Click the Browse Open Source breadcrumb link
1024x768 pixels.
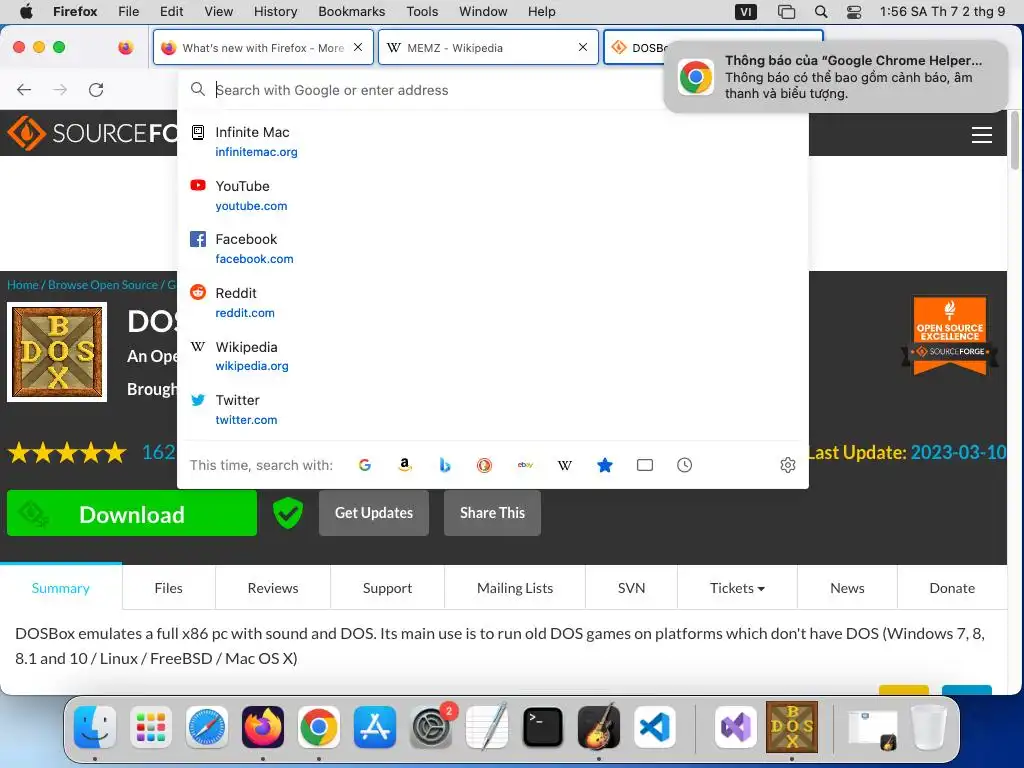pyautogui.click(x=103, y=285)
